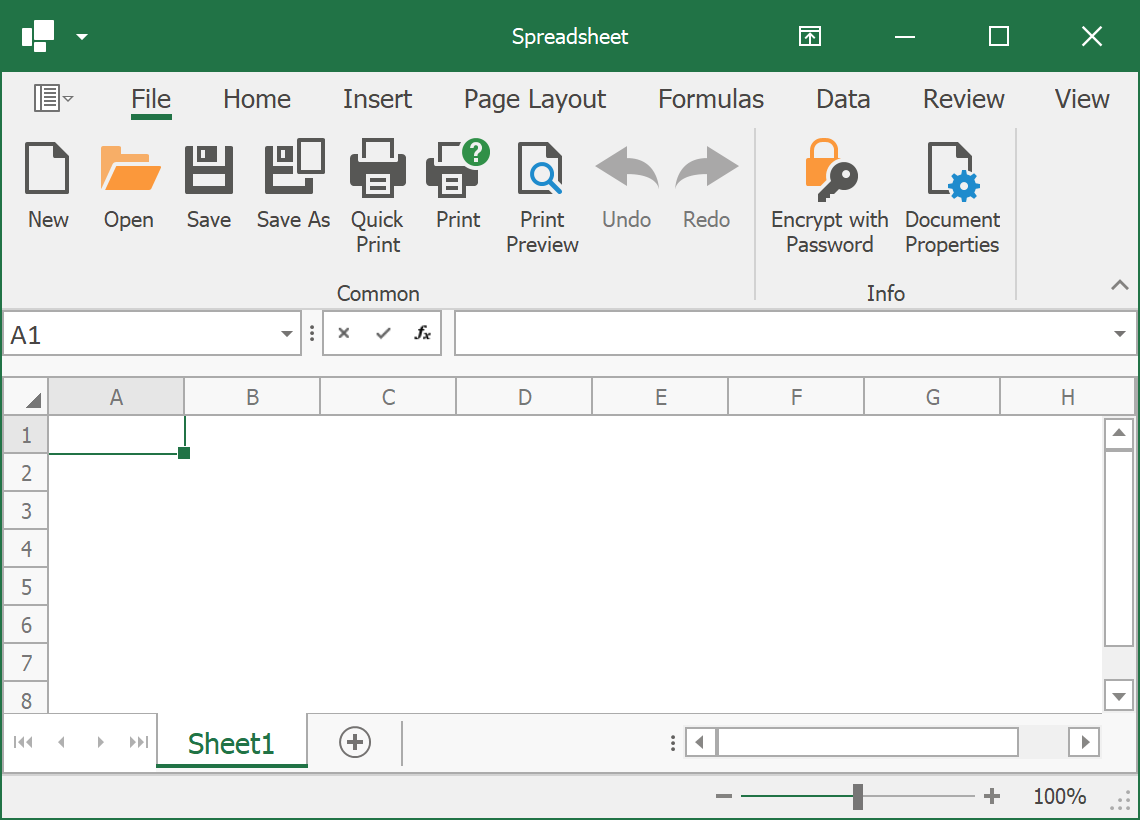Switch to the Formulas tab
This screenshot has width=1140, height=820.
tap(711, 99)
